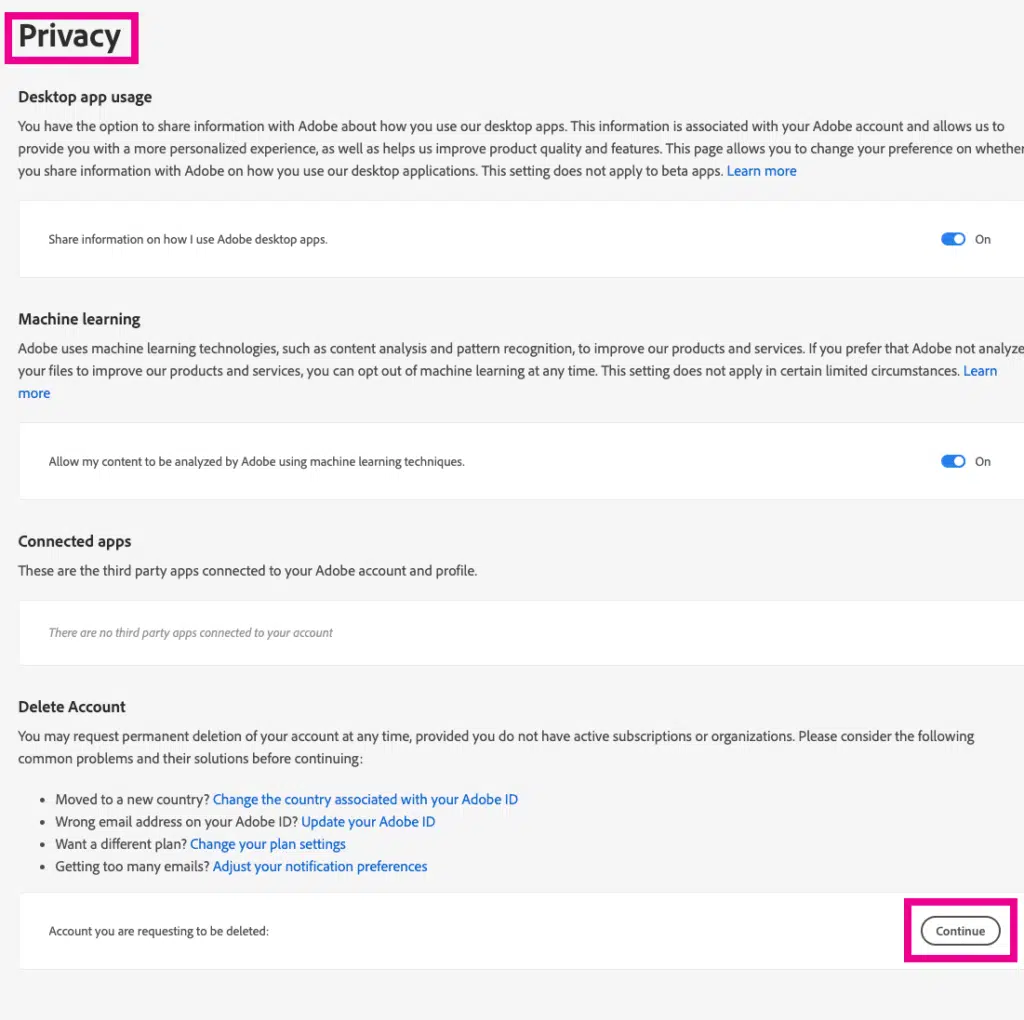Open Learn more link under Desktop app usage
1024x1020 pixels.
(761, 171)
